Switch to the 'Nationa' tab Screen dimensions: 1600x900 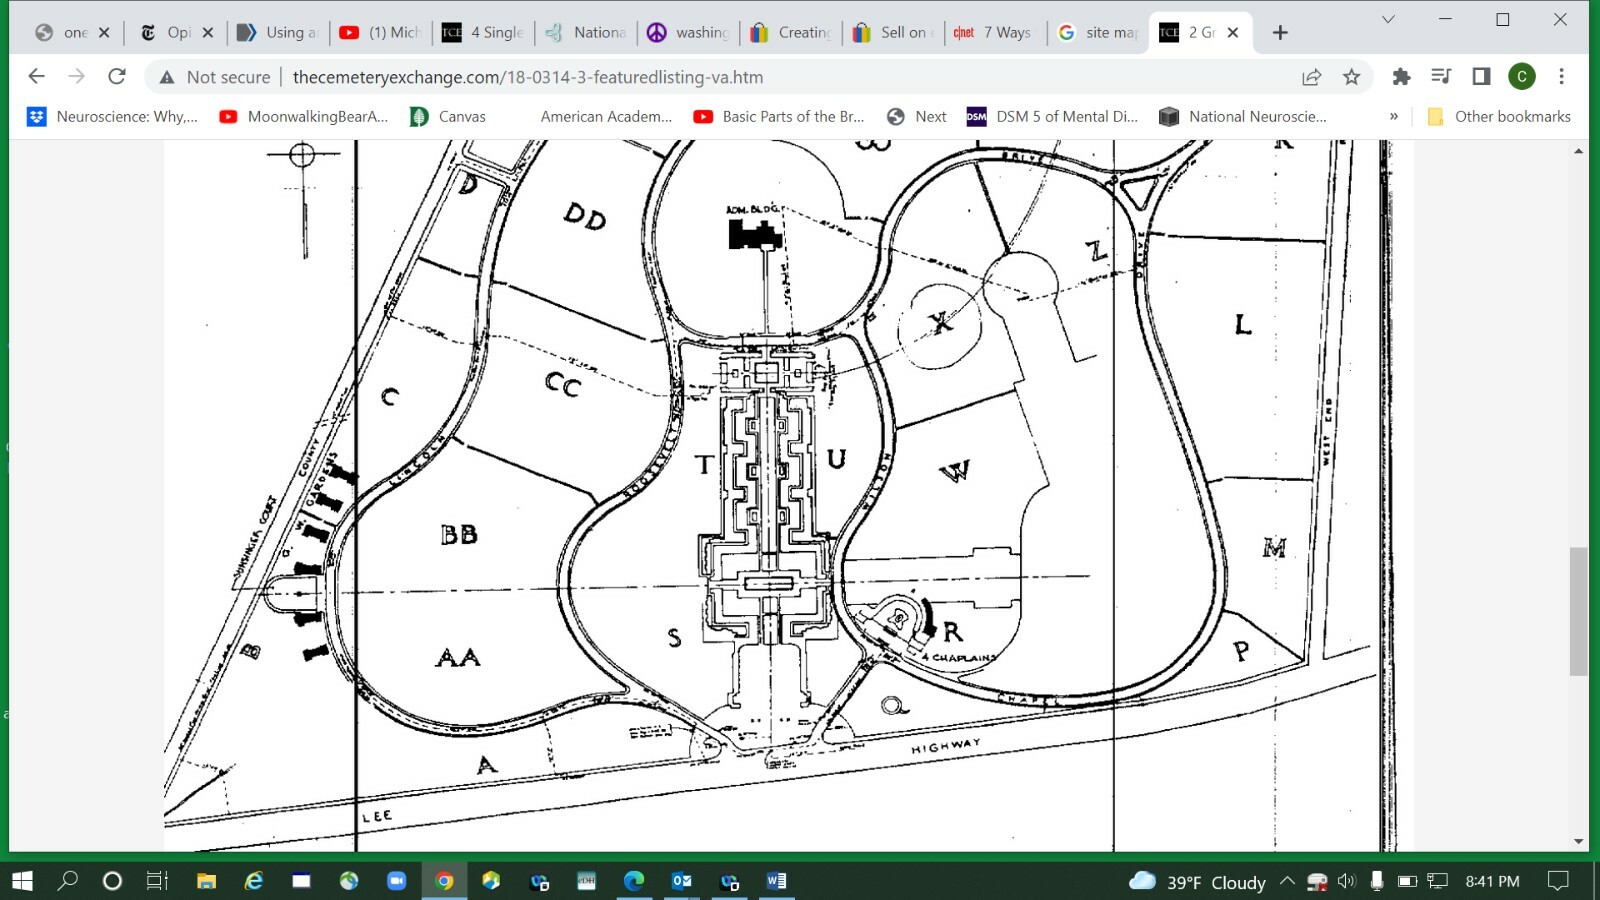tap(586, 33)
